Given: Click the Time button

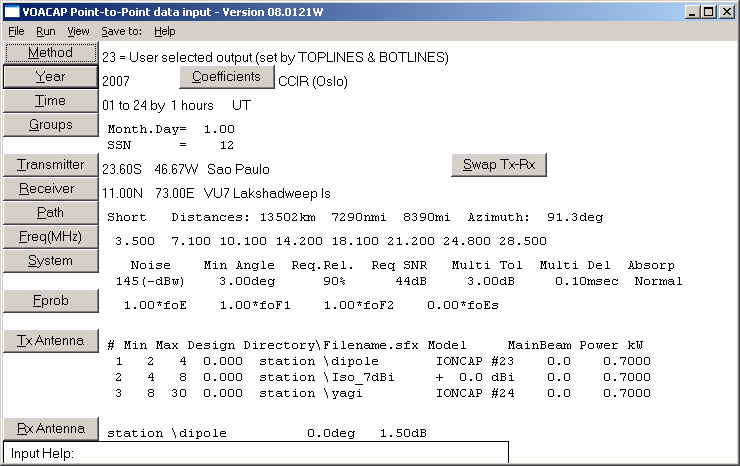Looking at the screenshot, I should pyautogui.click(x=50, y=101).
